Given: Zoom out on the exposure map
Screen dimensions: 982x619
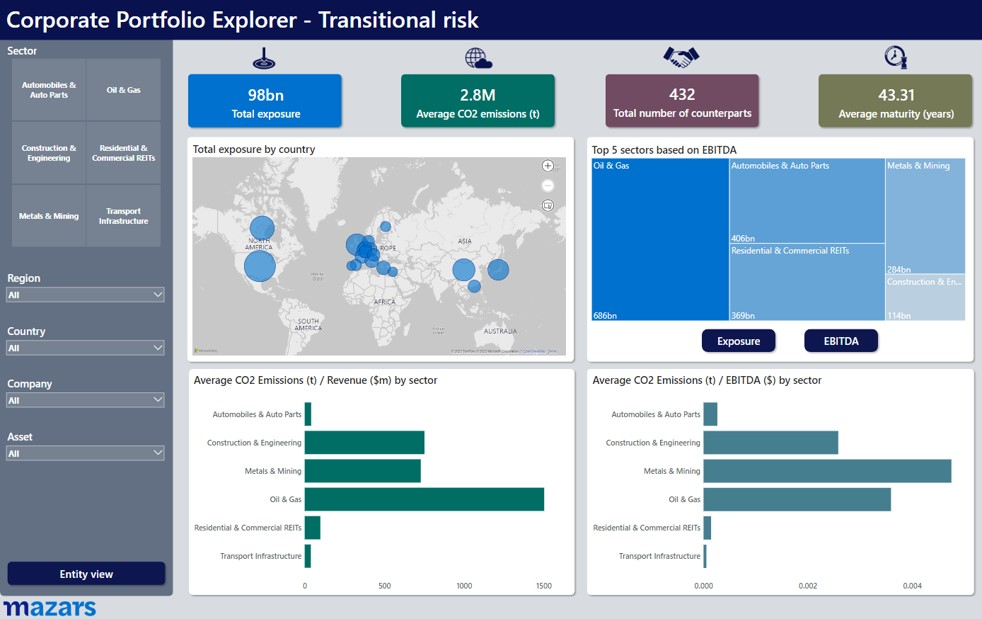Looking at the screenshot, I should click(x=548, y=186).
